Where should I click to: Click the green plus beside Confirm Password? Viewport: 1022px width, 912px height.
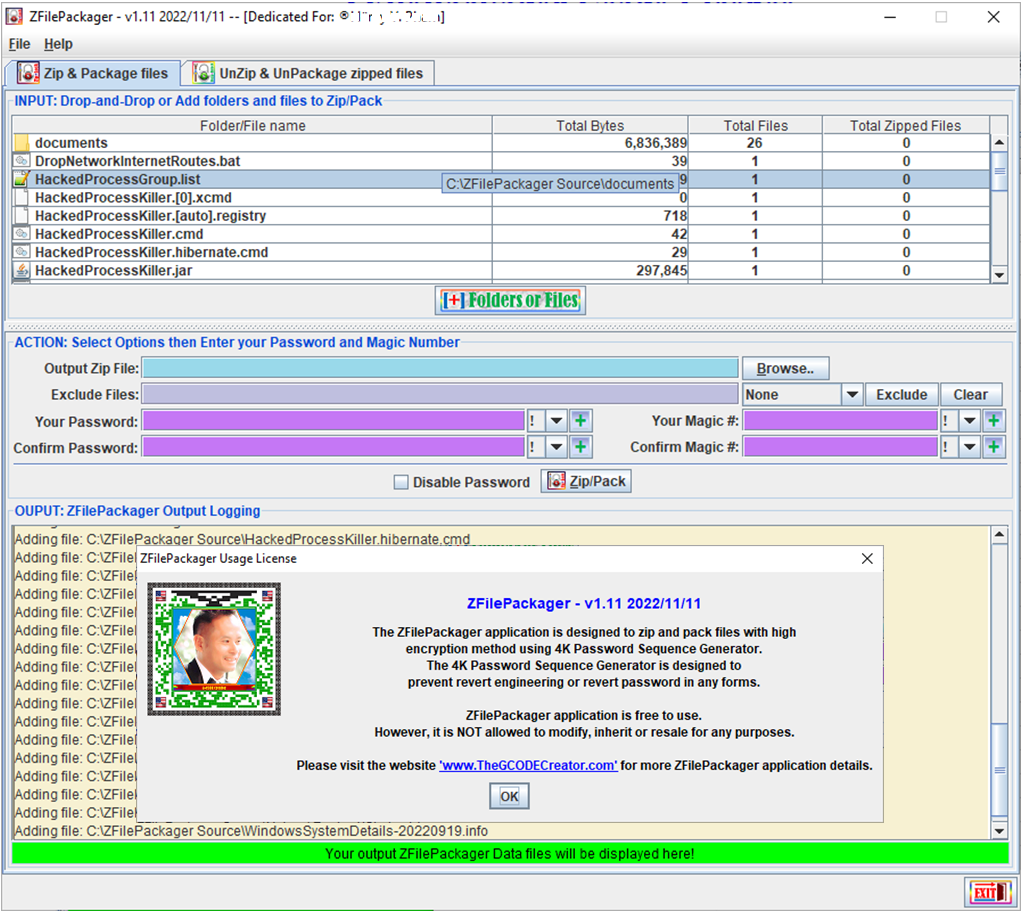(x=581, y=448)
